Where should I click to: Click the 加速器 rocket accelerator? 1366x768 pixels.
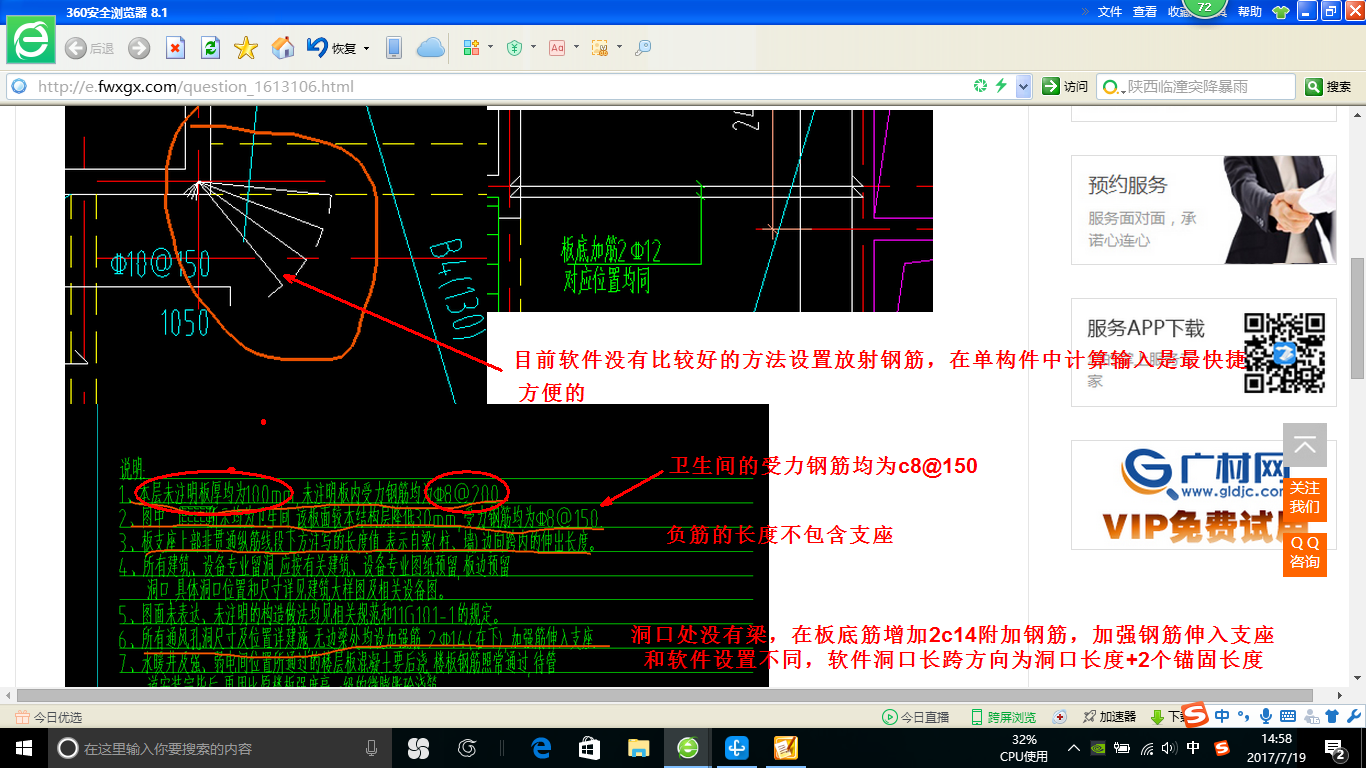pyautogui.click(x=1108, y=717)
